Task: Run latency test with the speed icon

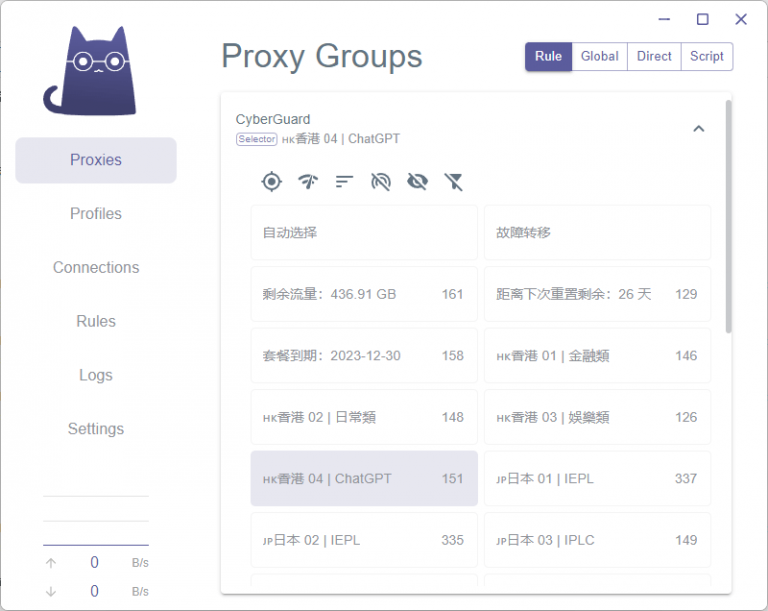Action: 308,181
